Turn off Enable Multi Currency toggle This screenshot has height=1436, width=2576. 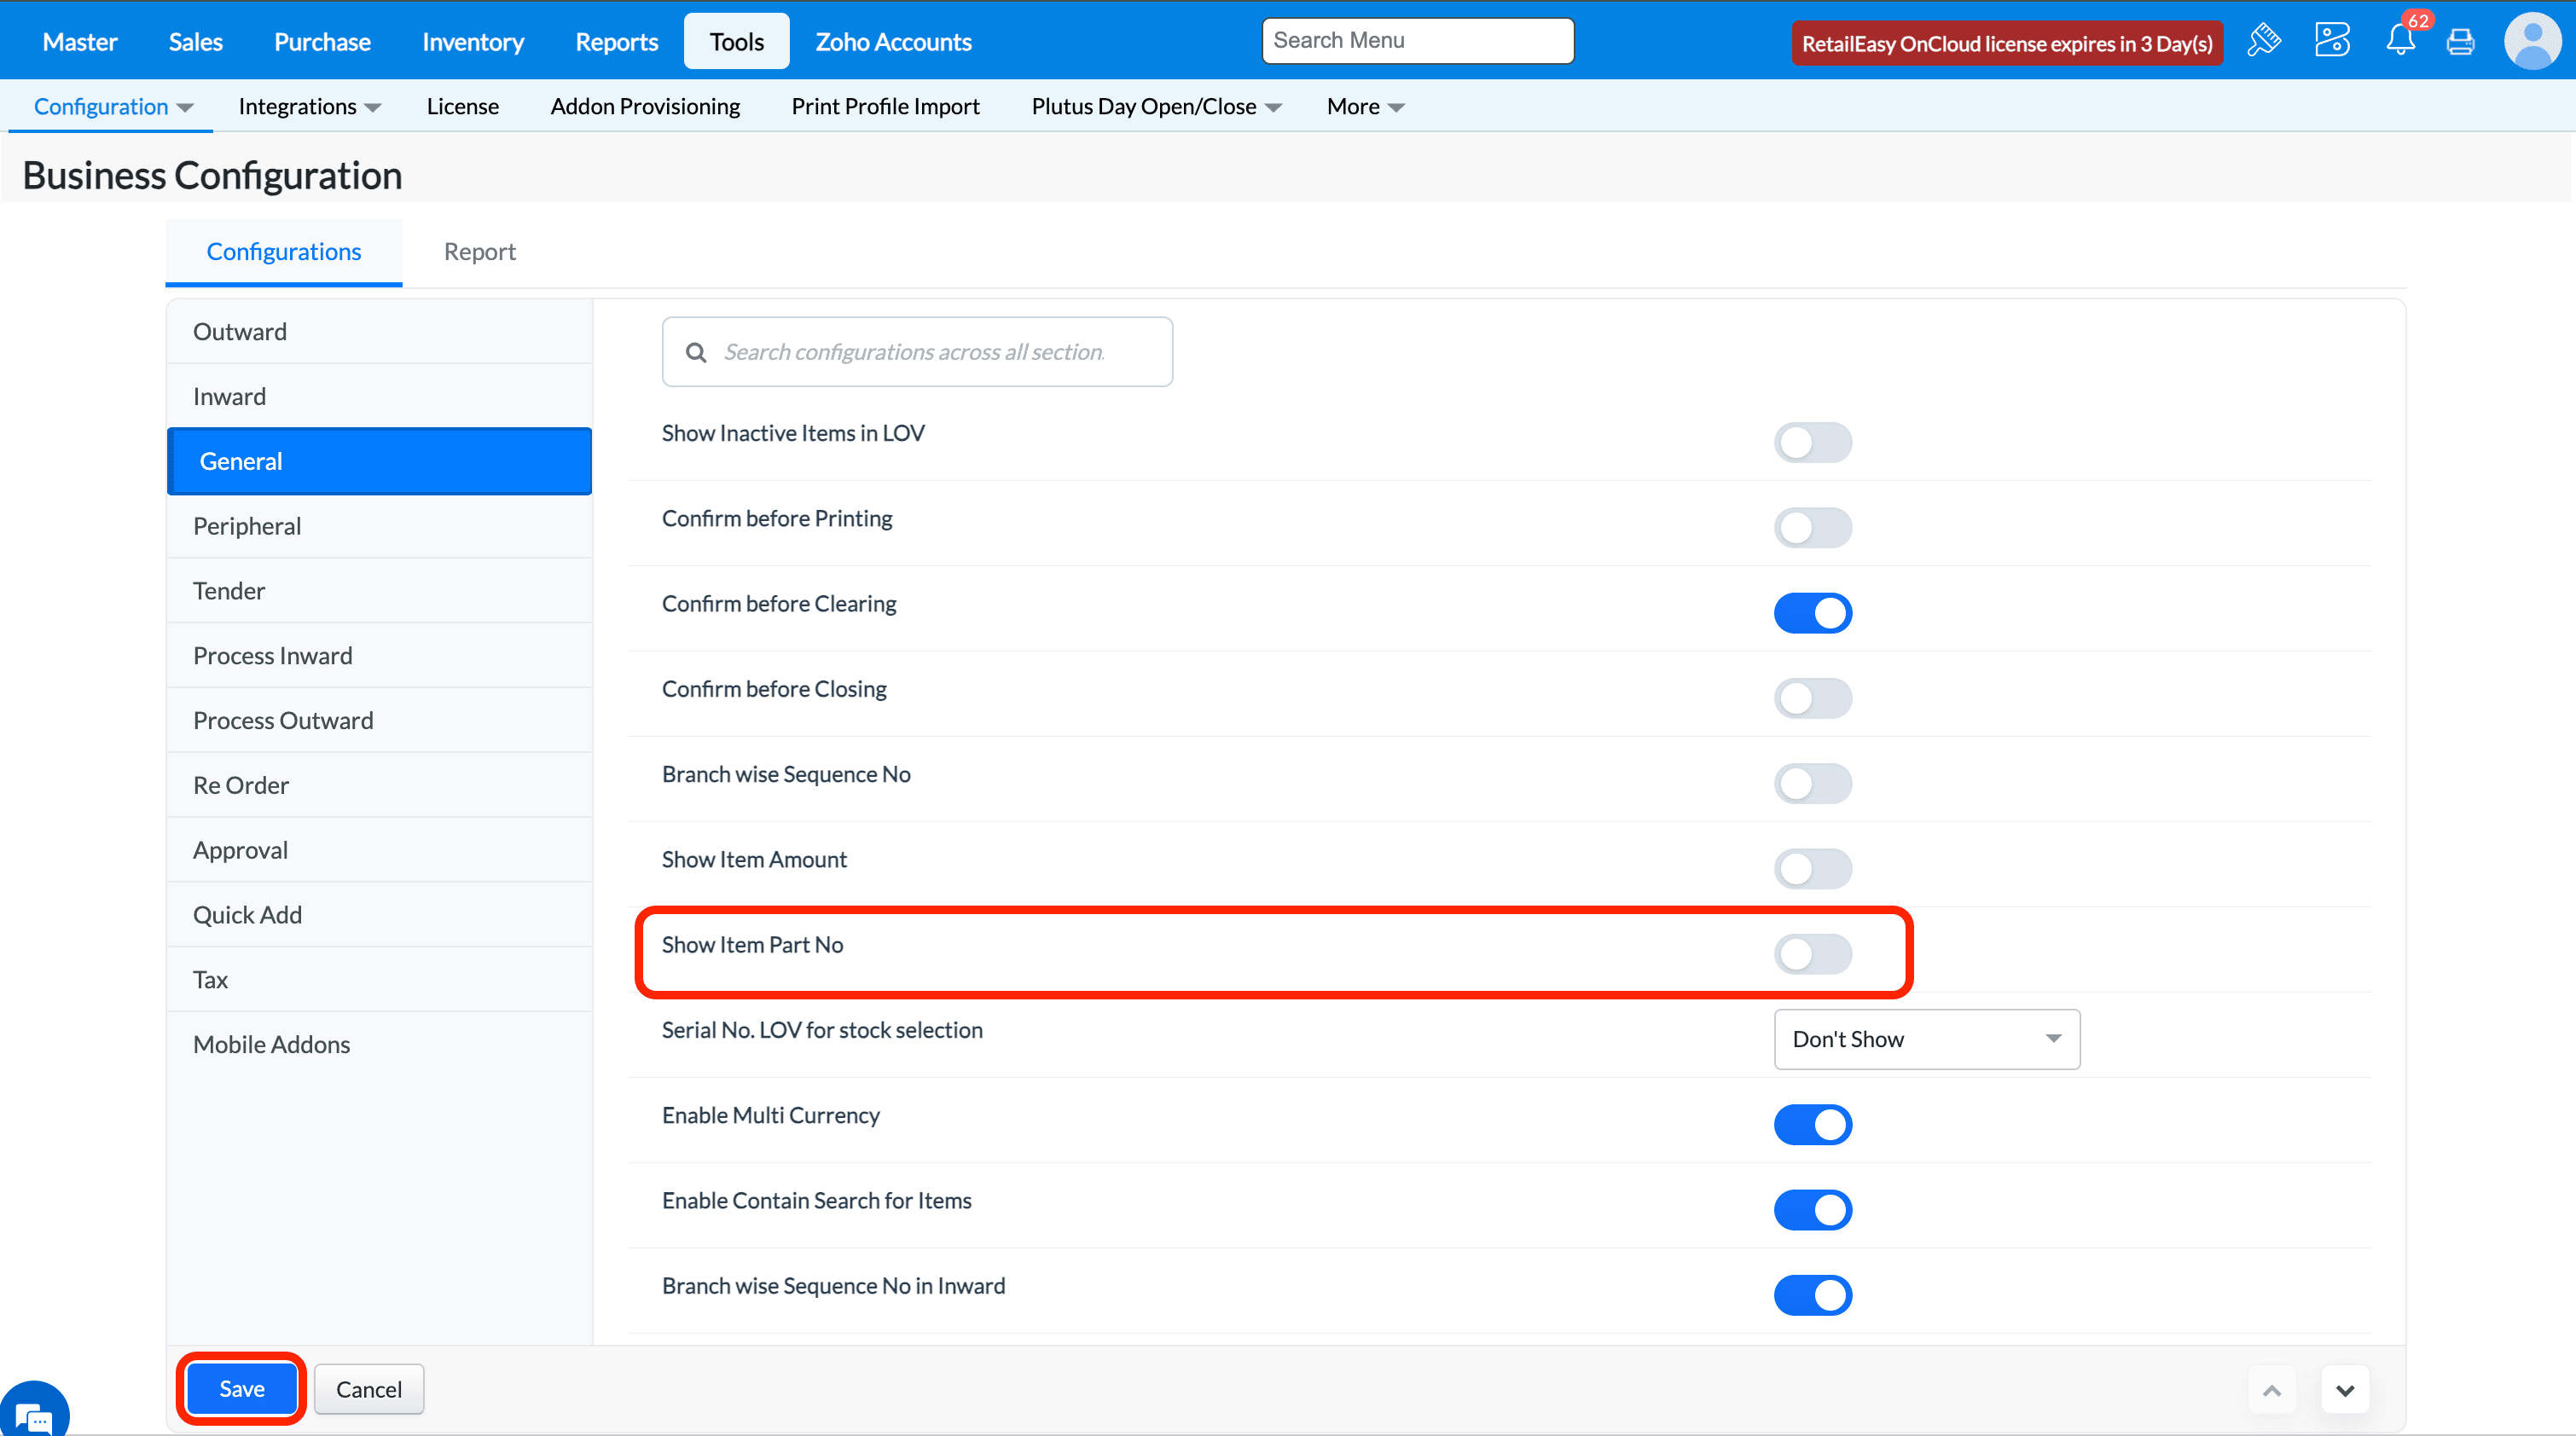pyautogui.click(x=1812, y=1125)
